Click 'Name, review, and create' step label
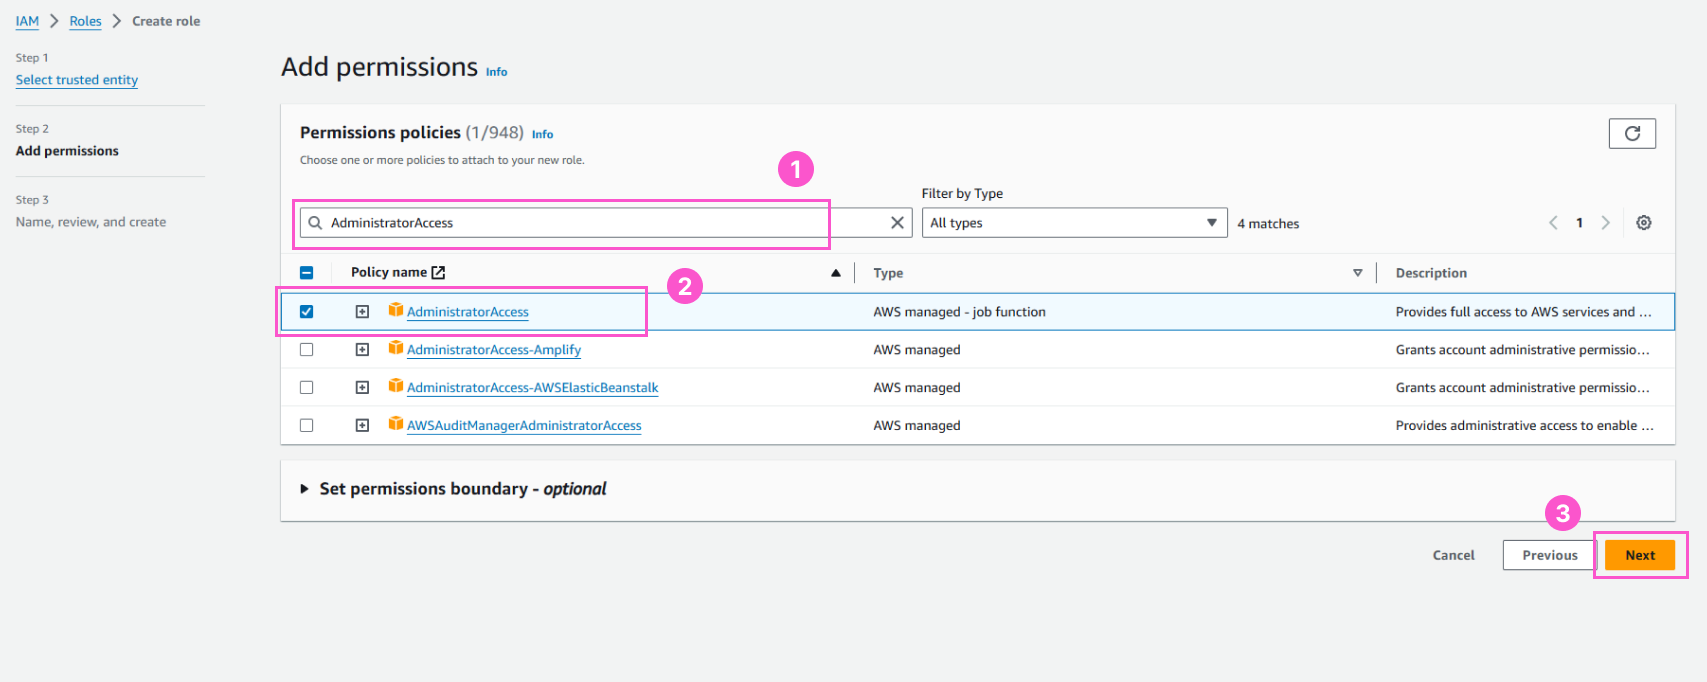Viewport: 1707px width, 682px height. point(91,222)
